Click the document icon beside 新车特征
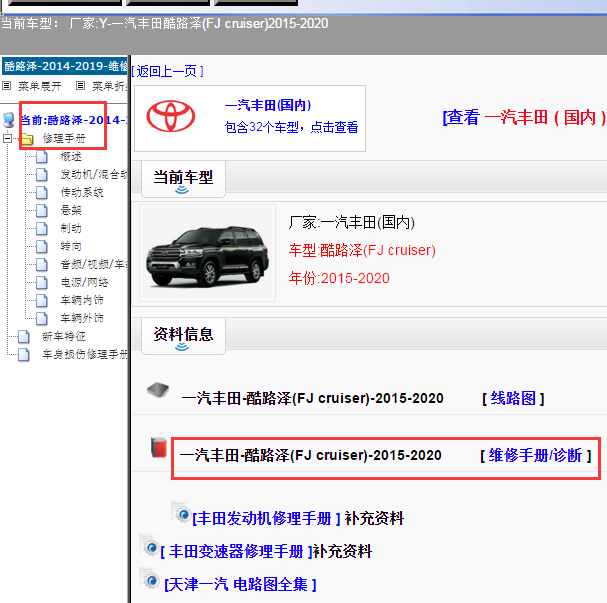 [x=24, y=336]
